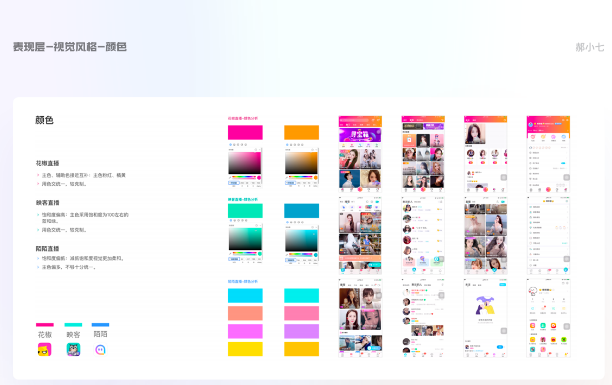
Task: Click the 陌陌直播 heading
Action: point(48,249)
